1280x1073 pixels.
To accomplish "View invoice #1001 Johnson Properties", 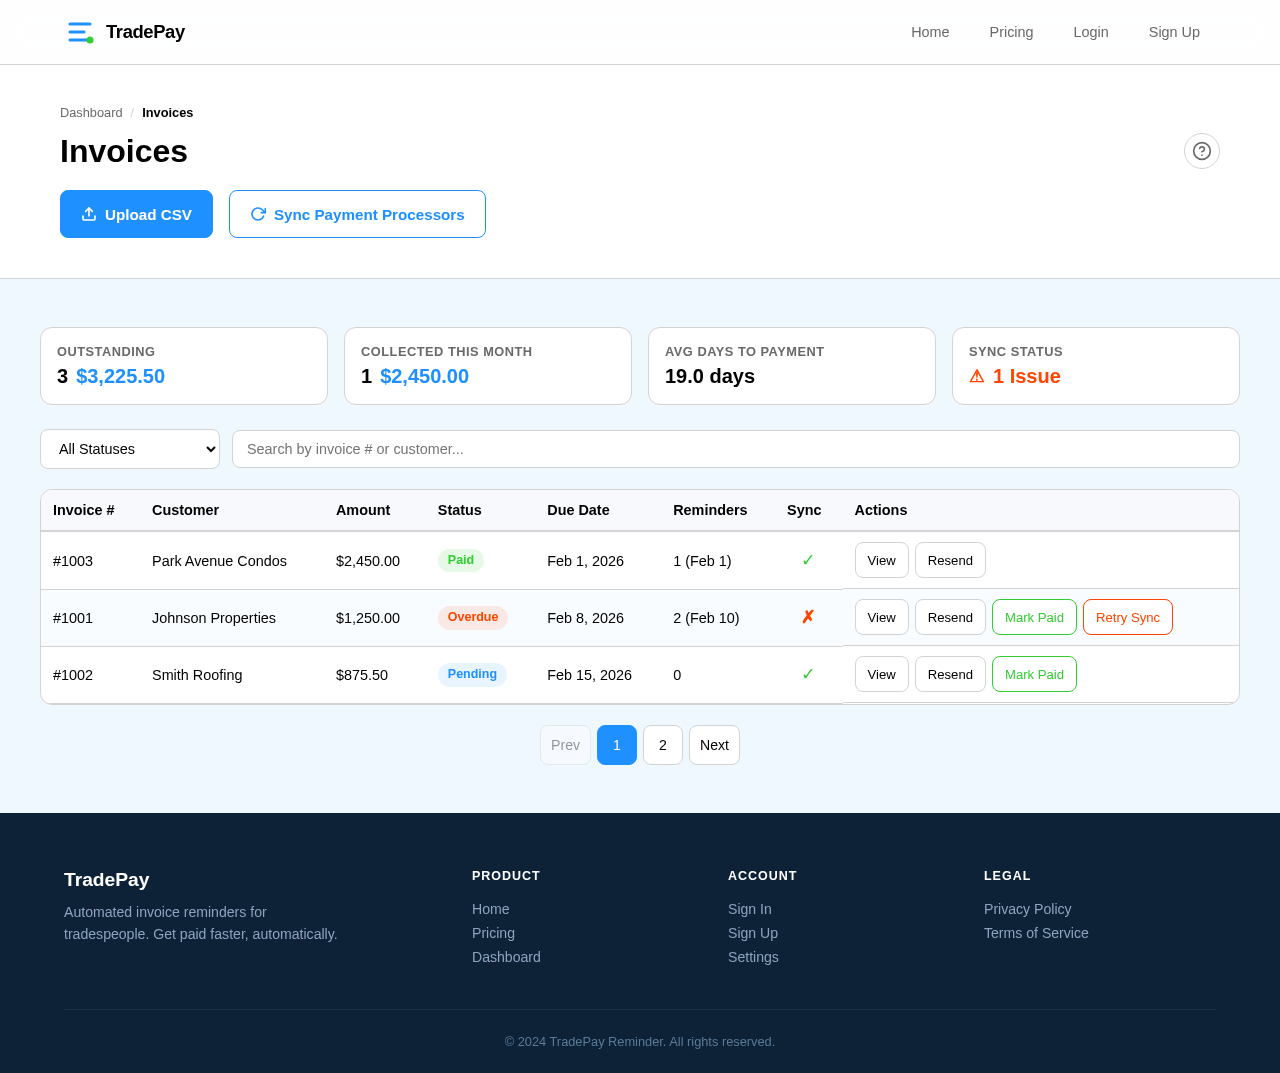I will tap(882, 617).
